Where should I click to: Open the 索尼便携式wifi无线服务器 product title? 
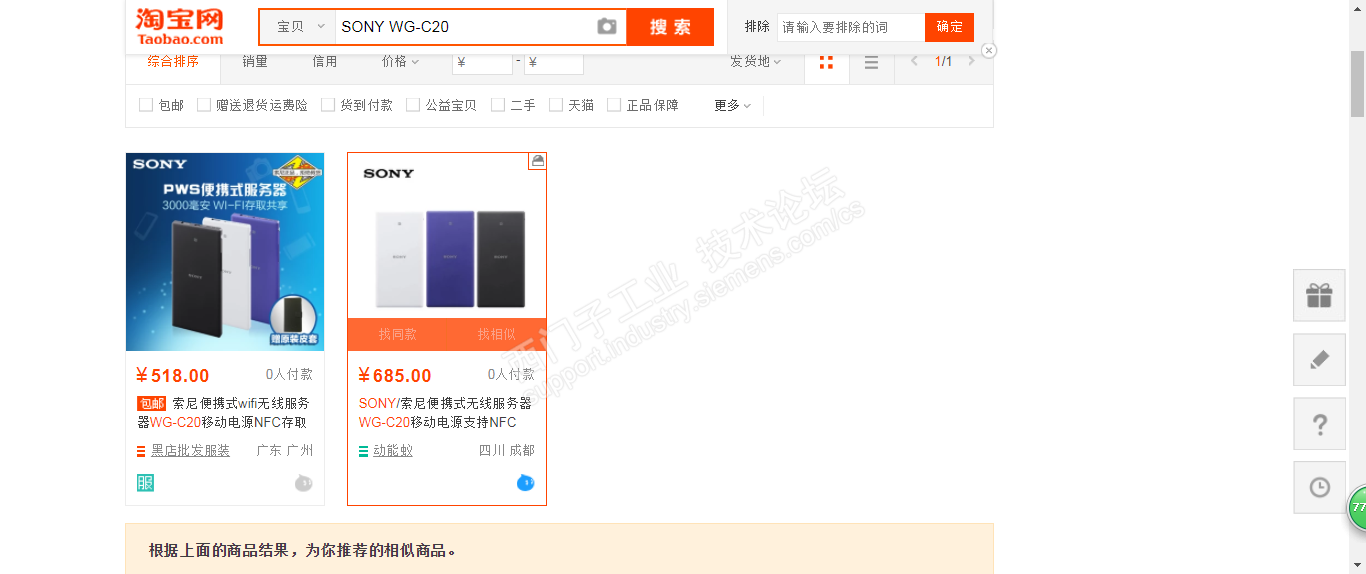224,413
